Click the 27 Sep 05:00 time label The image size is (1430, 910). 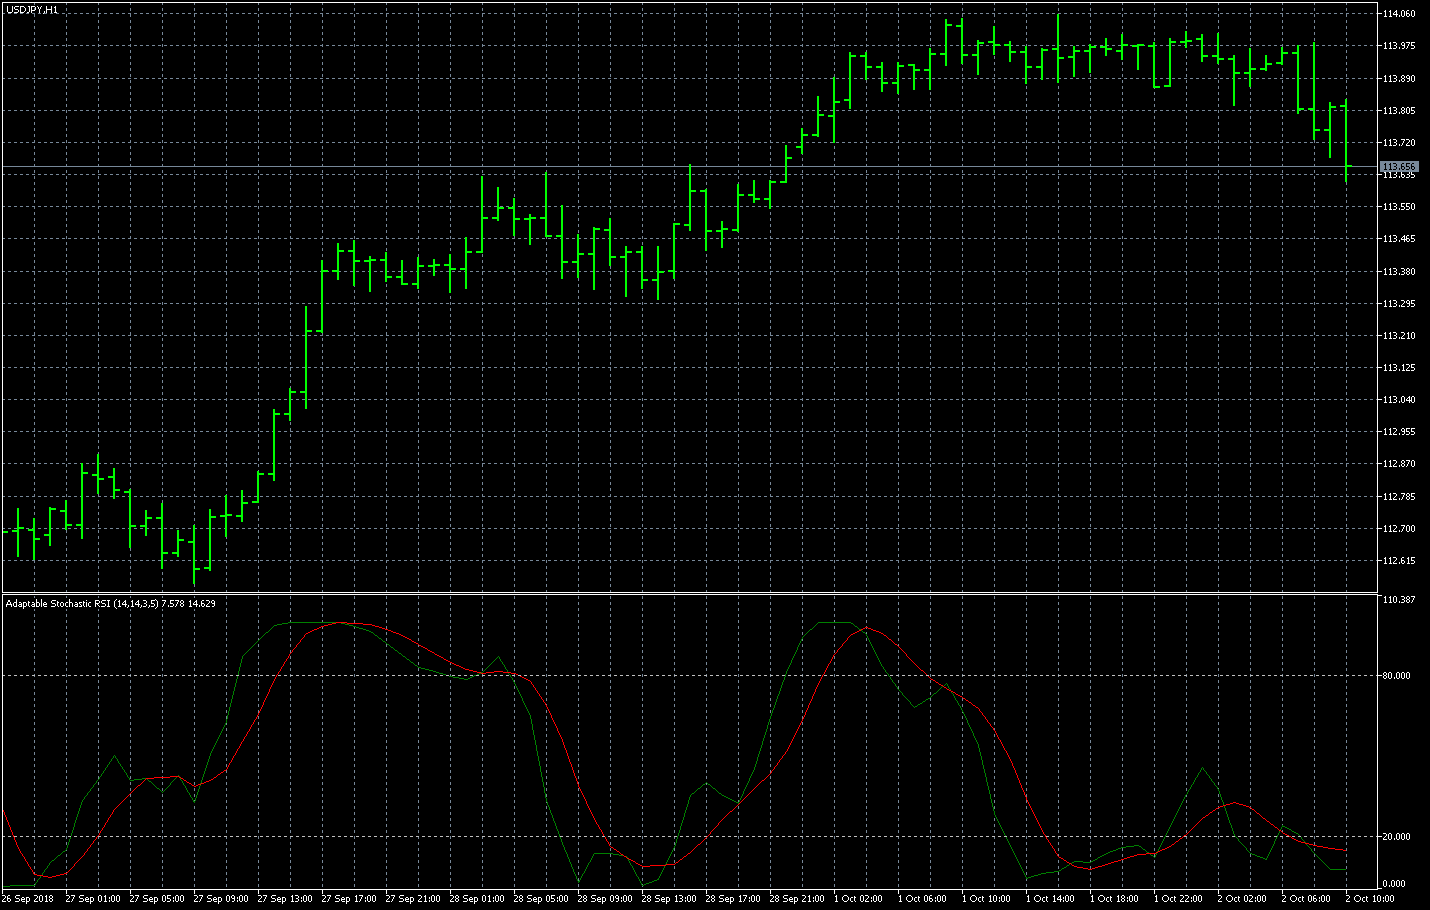pos(157,899)
